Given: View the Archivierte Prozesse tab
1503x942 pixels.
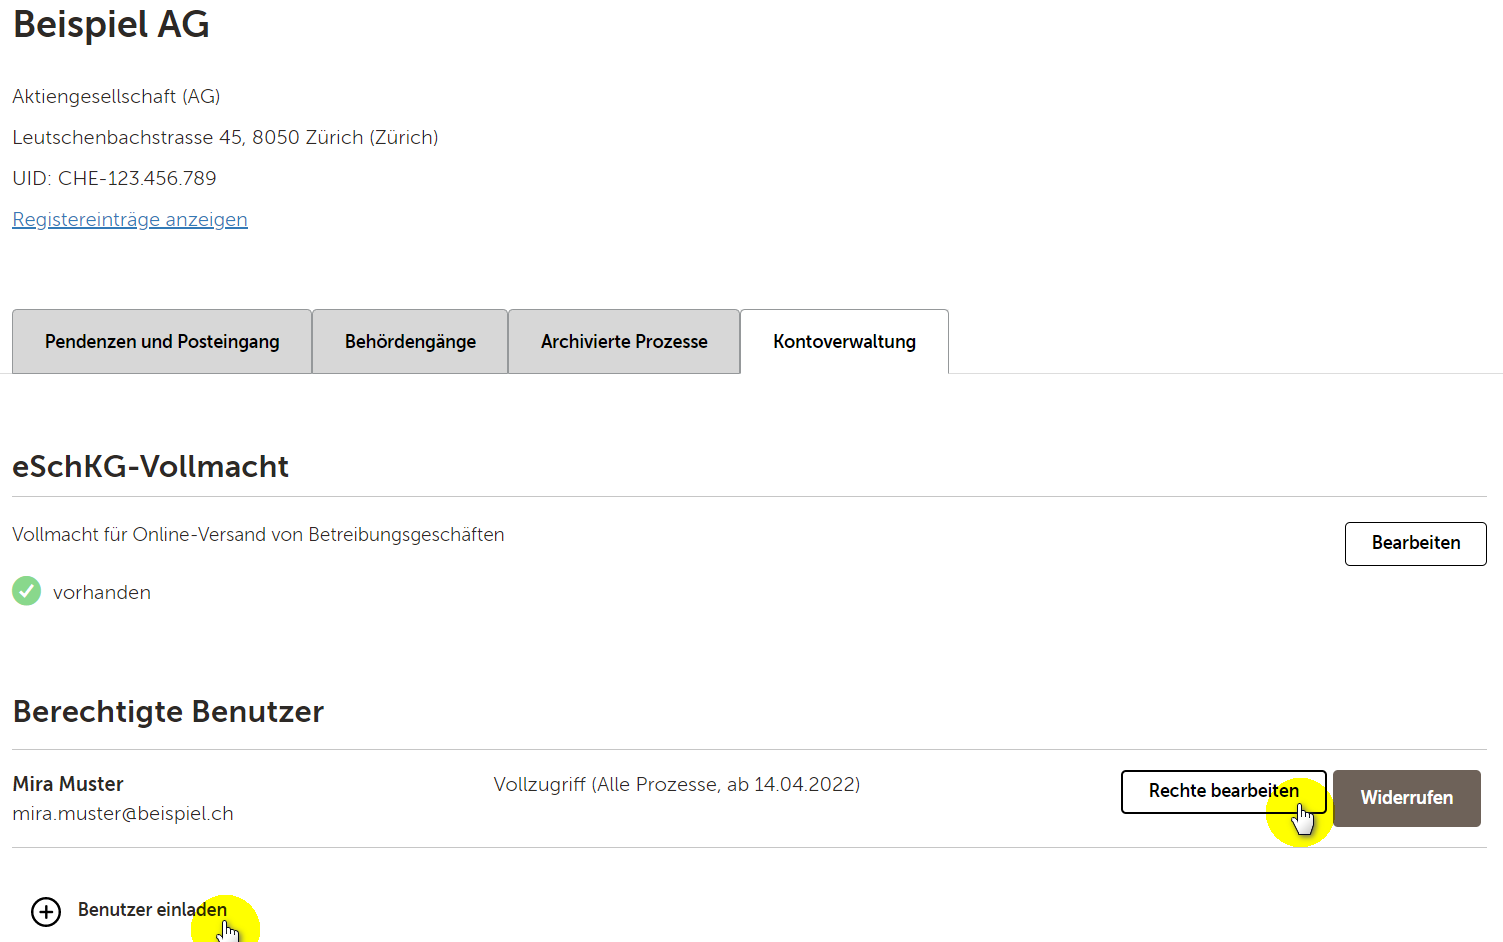Looking at the screenshot, I should pyautogui.click(x=623, y=341).
